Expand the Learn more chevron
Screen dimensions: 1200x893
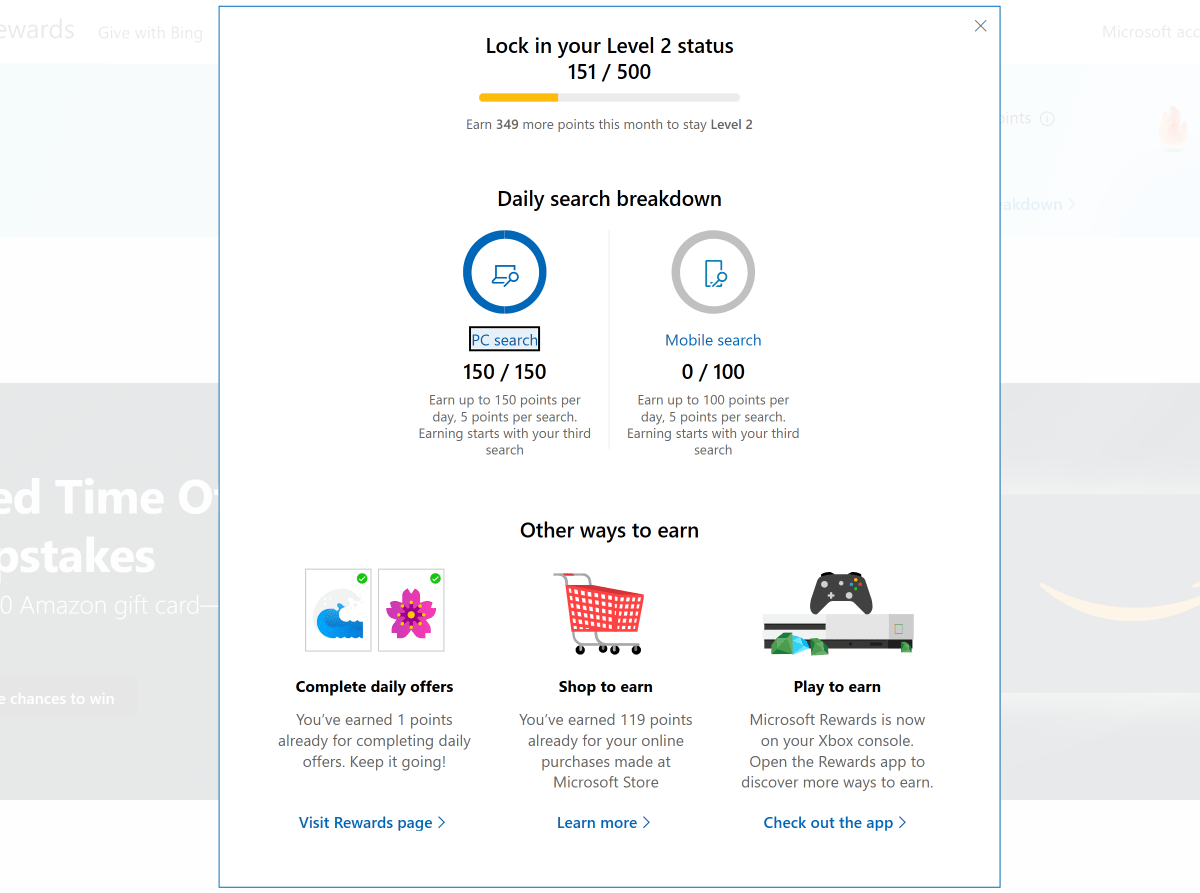(647, 822)
